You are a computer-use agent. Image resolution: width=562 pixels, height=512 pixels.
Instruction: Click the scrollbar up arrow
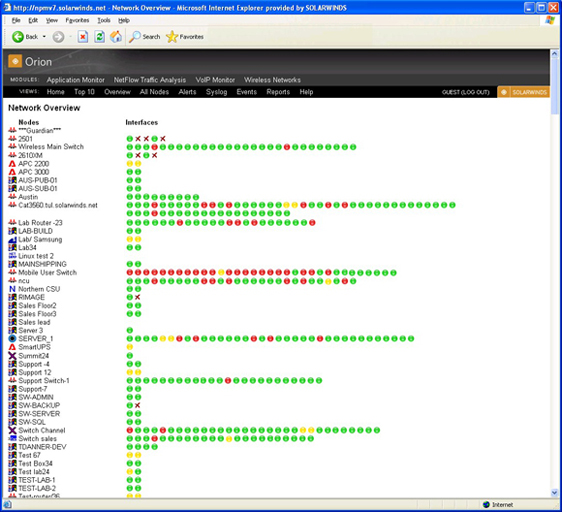tap(554, 54)
